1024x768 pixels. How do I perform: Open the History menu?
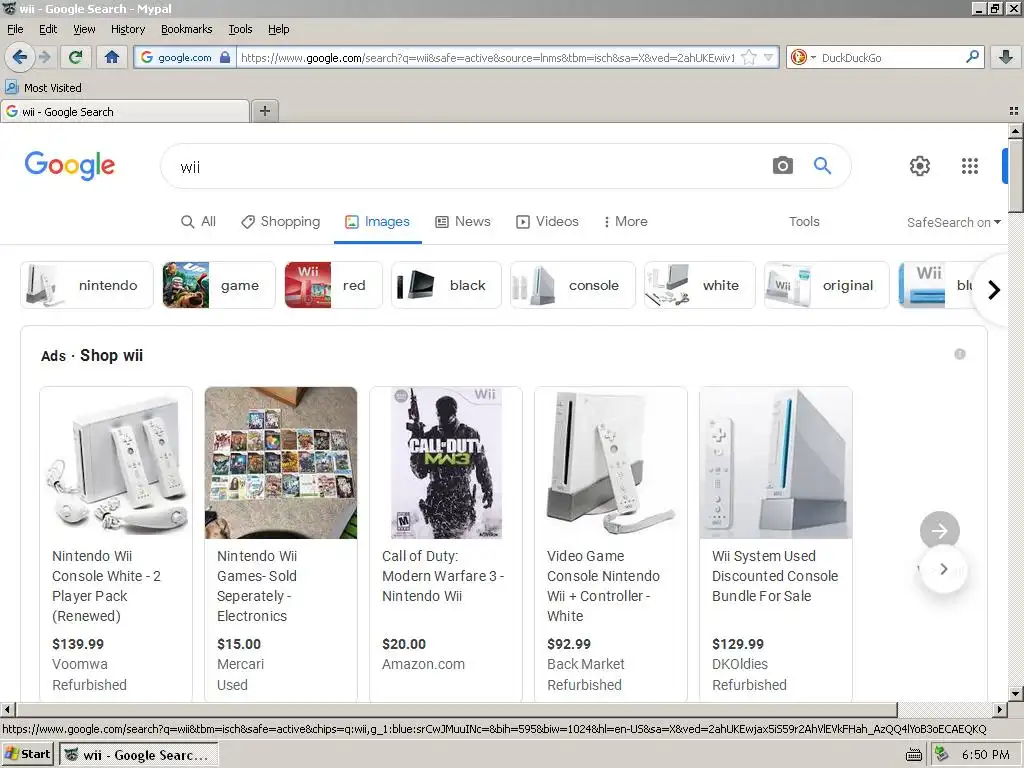click(128, 29)
